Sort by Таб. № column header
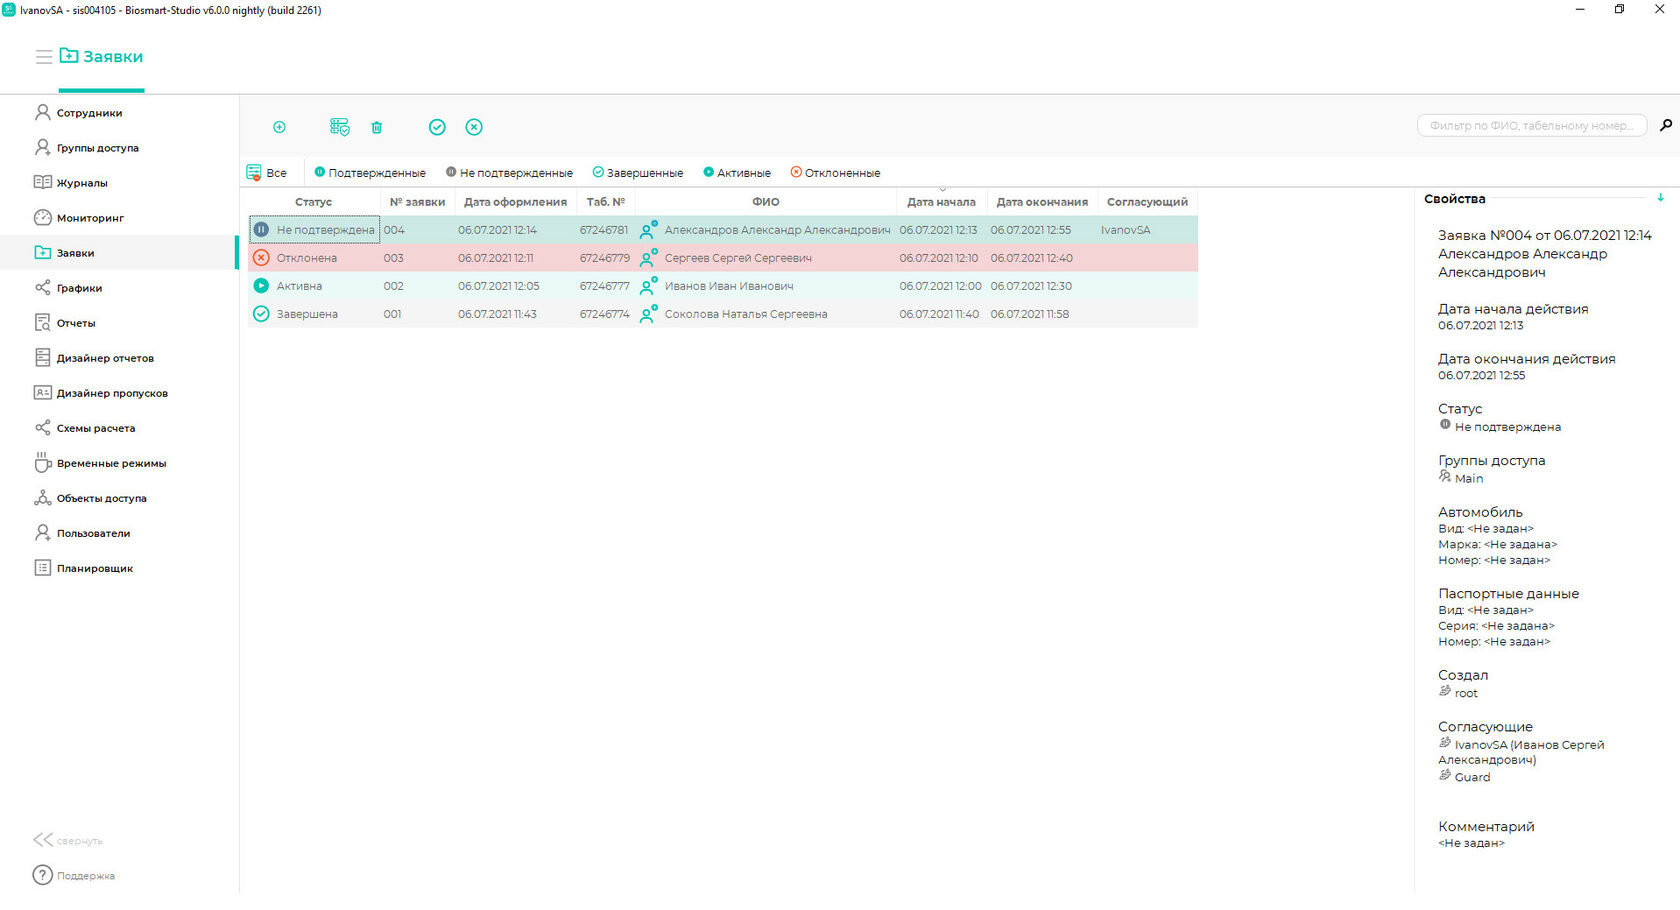The width and height of the screenshot is (1680, 910). click(605, 202)
